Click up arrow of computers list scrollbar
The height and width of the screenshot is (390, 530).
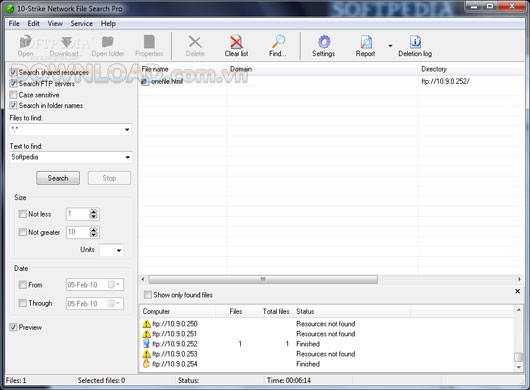point(519,309)
